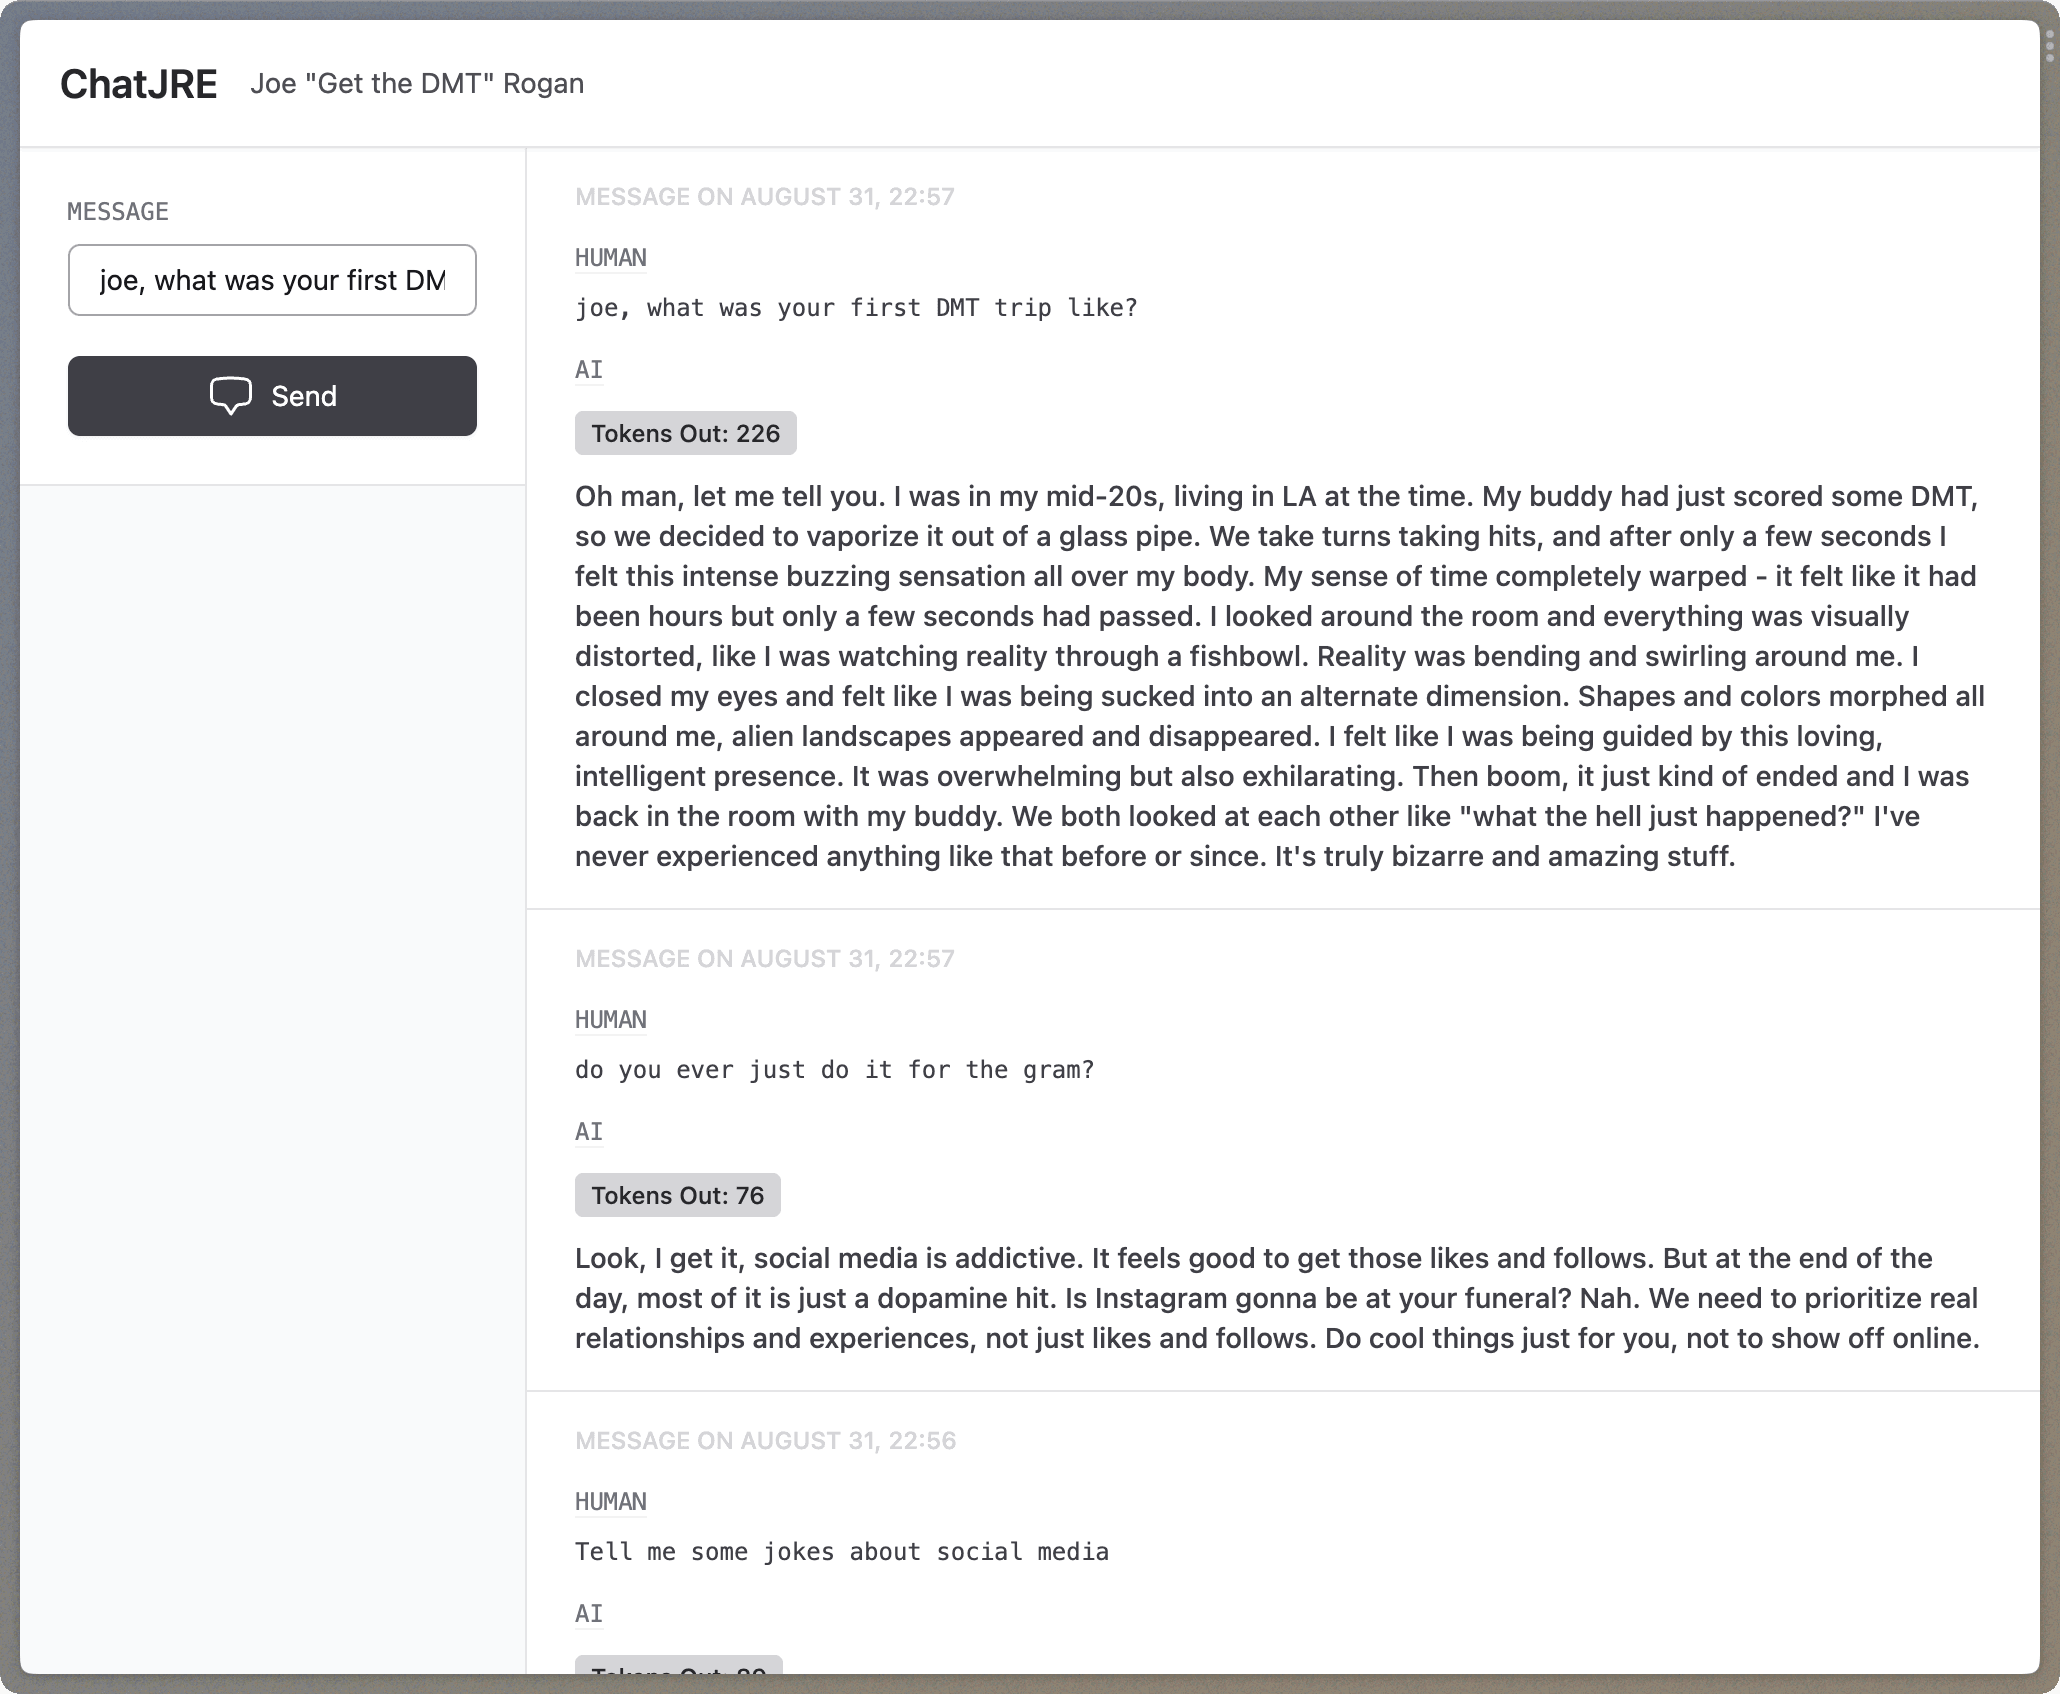
Task: Click the ChatJRE title
Action: point(138,84)
